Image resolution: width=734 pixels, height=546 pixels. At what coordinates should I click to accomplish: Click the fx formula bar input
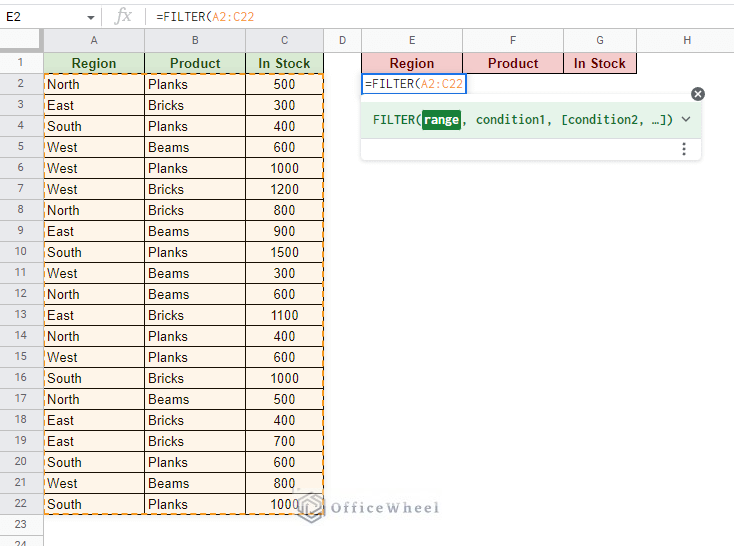440,17
